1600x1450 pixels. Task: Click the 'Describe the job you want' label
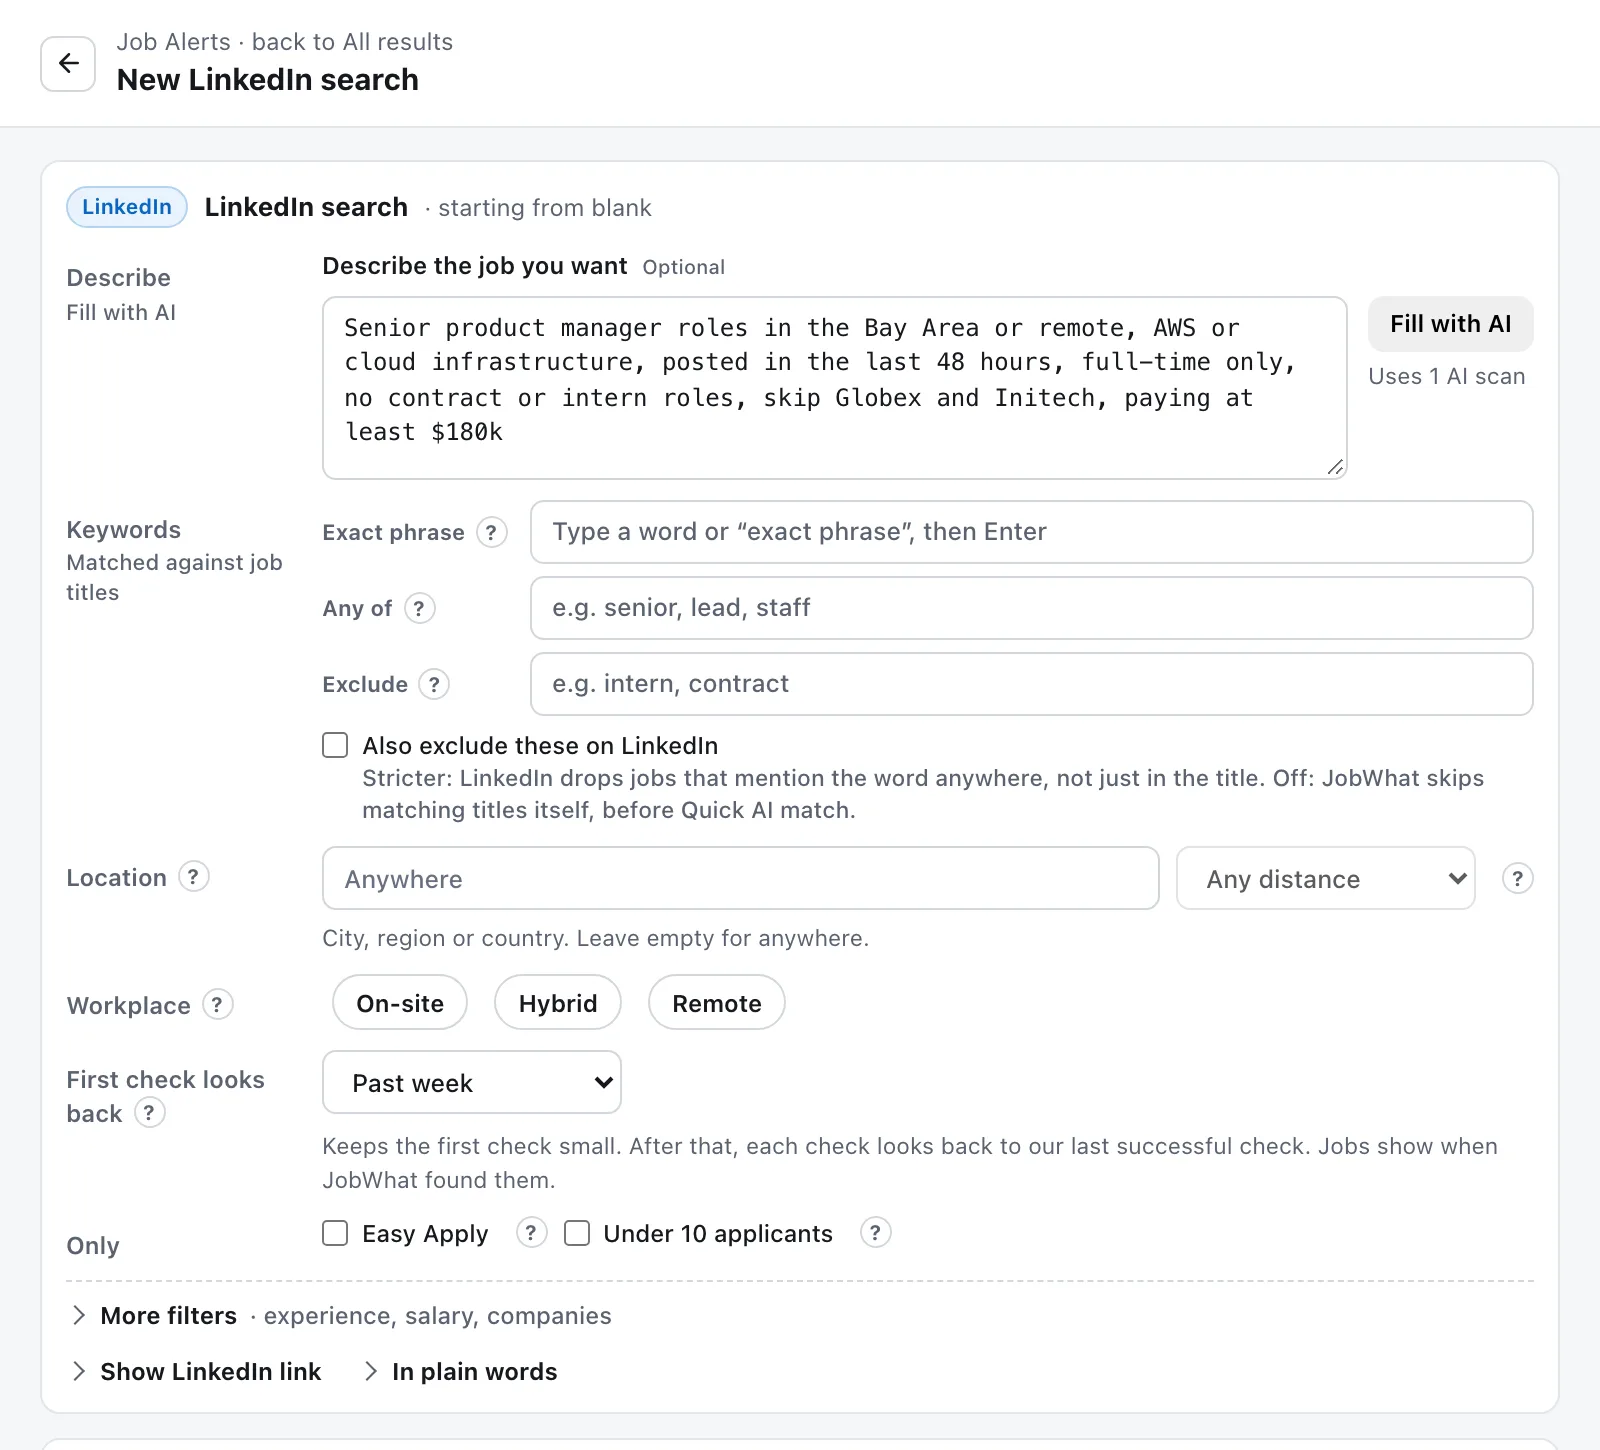coord(475,266)
